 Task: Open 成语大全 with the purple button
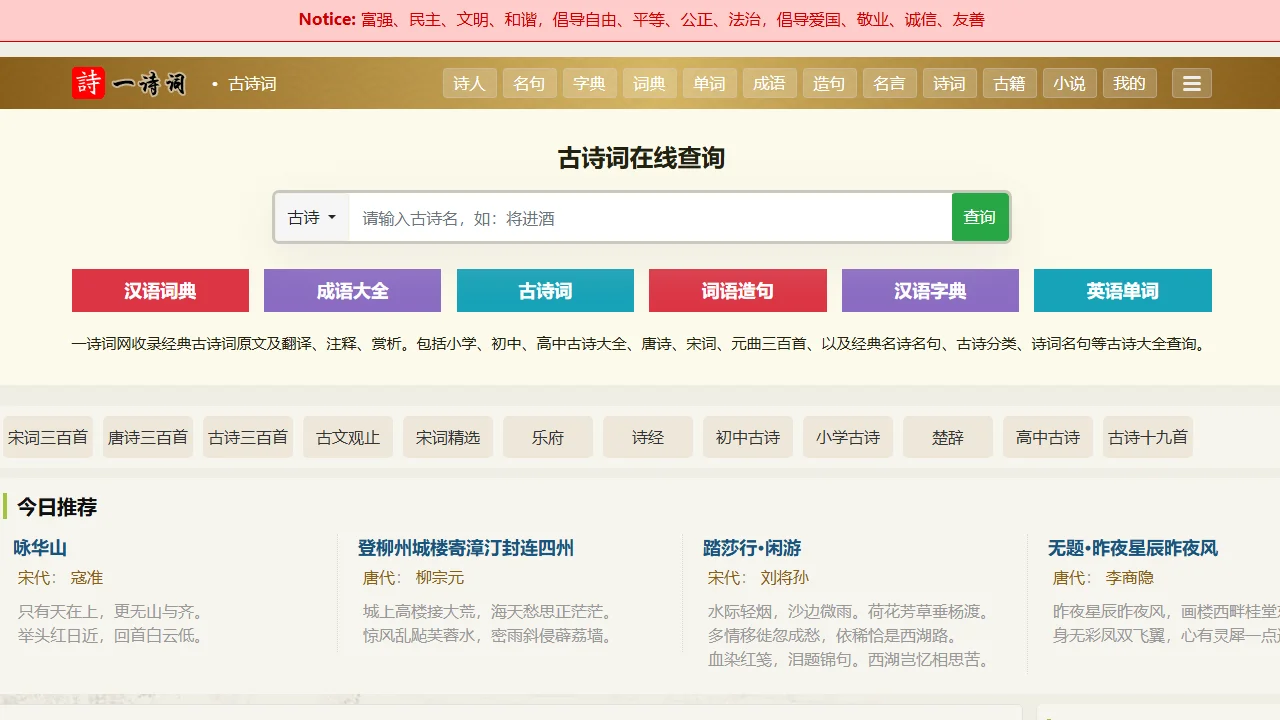coord(352,290)
